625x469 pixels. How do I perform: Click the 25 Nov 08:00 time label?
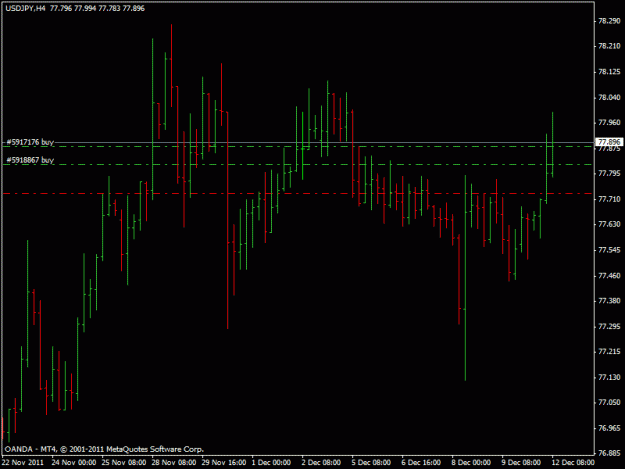coord(124,462)
